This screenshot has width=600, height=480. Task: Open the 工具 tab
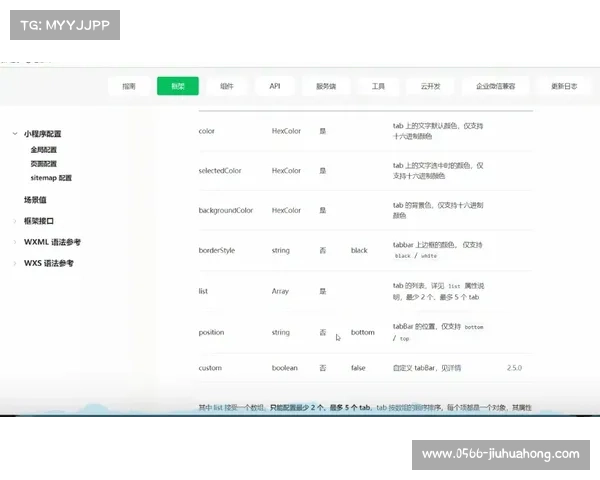coord(378,86)
